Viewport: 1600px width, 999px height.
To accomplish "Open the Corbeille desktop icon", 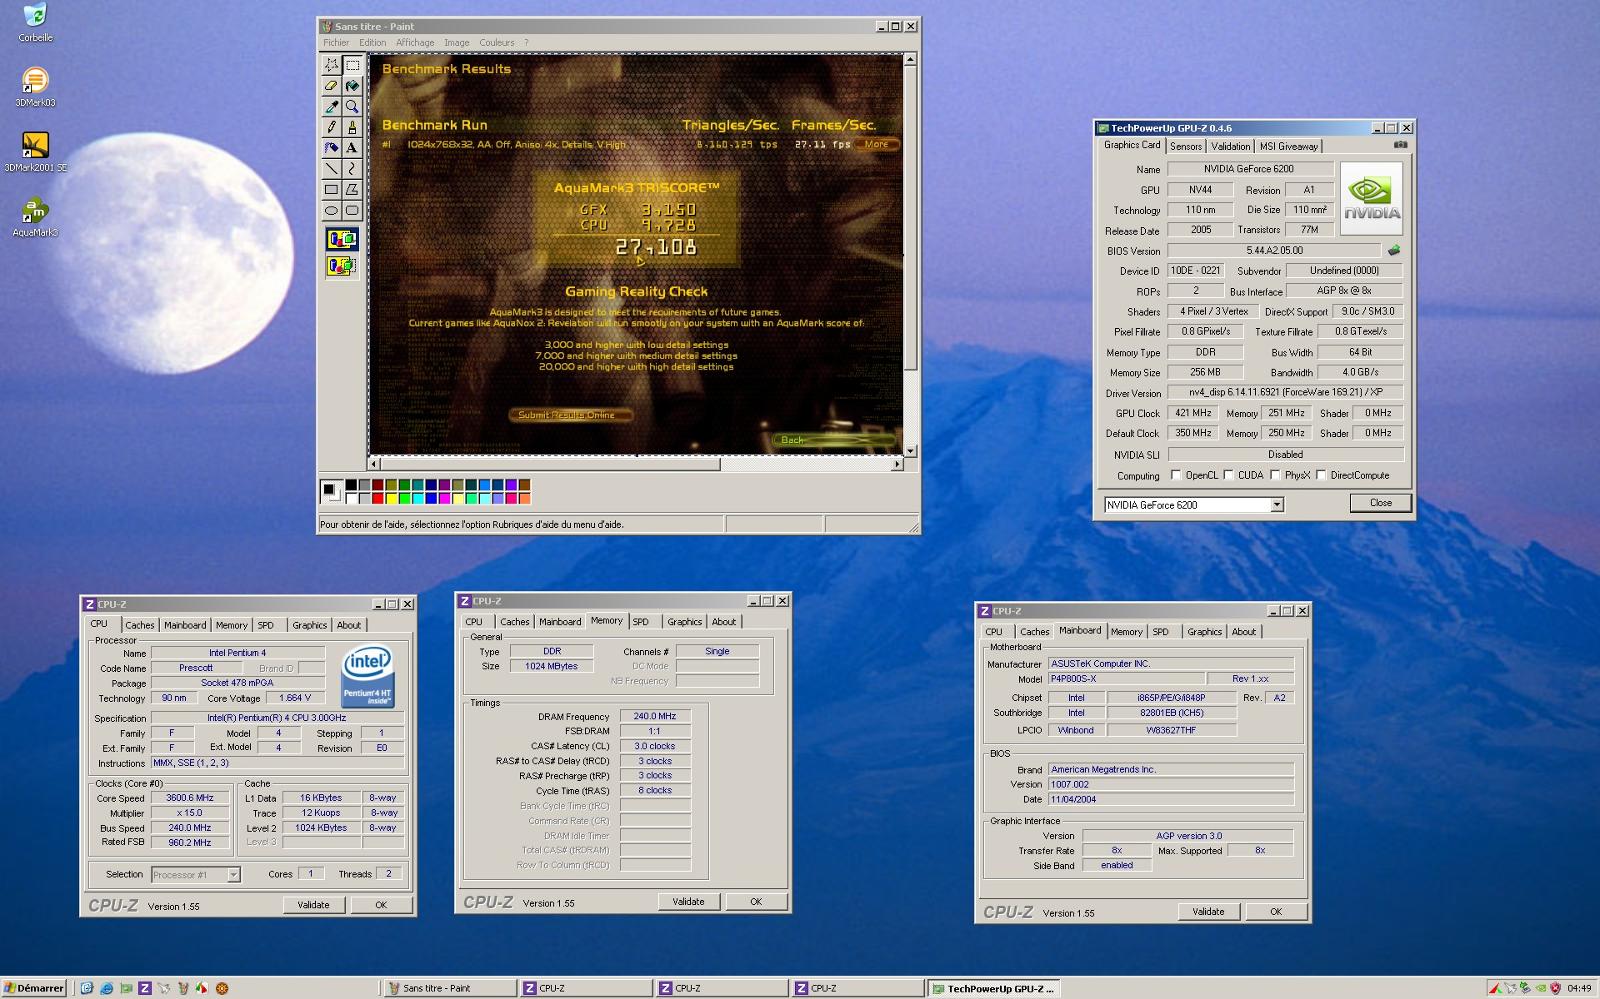I will 35,23.
